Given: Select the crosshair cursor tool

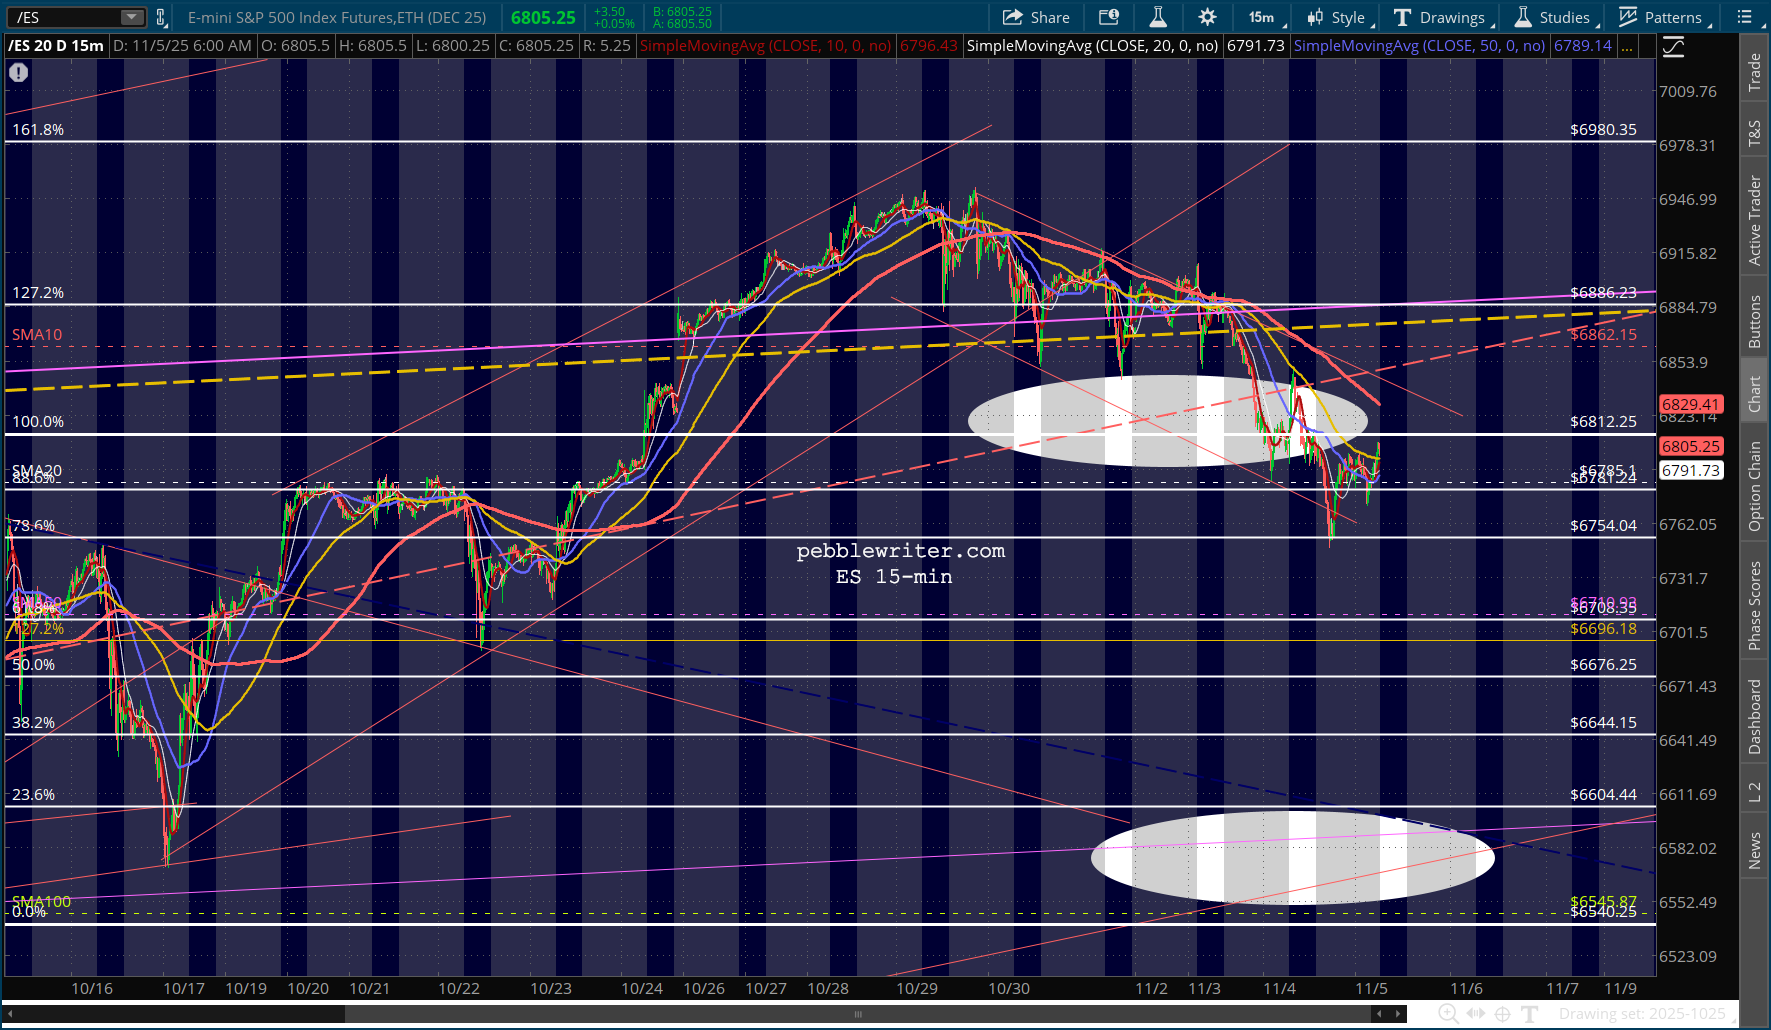Looking at the screenshot, I should point(1502,1014).
